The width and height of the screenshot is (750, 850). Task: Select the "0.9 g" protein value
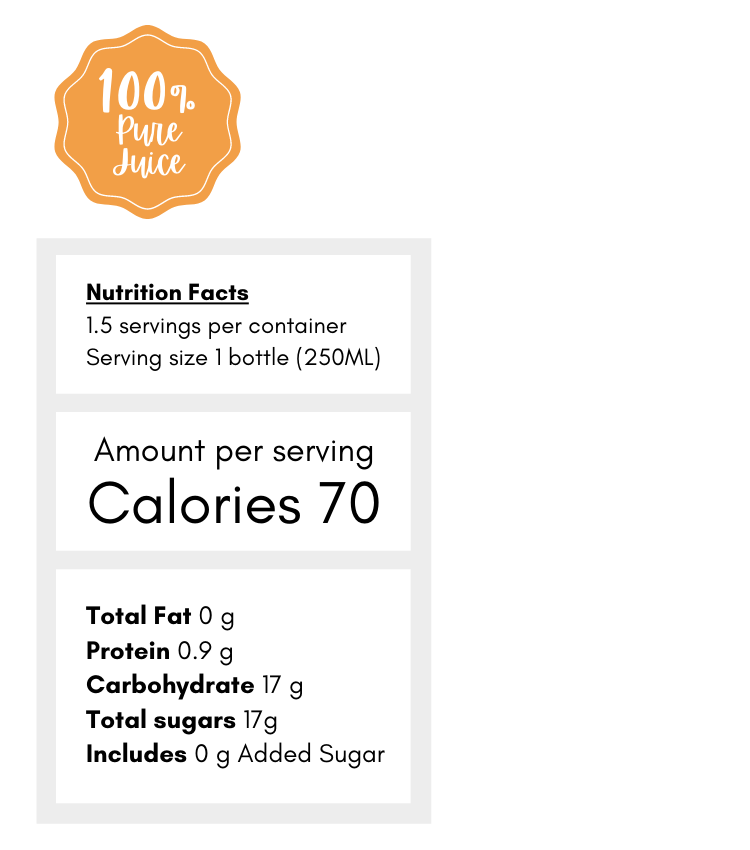[205, 652]
